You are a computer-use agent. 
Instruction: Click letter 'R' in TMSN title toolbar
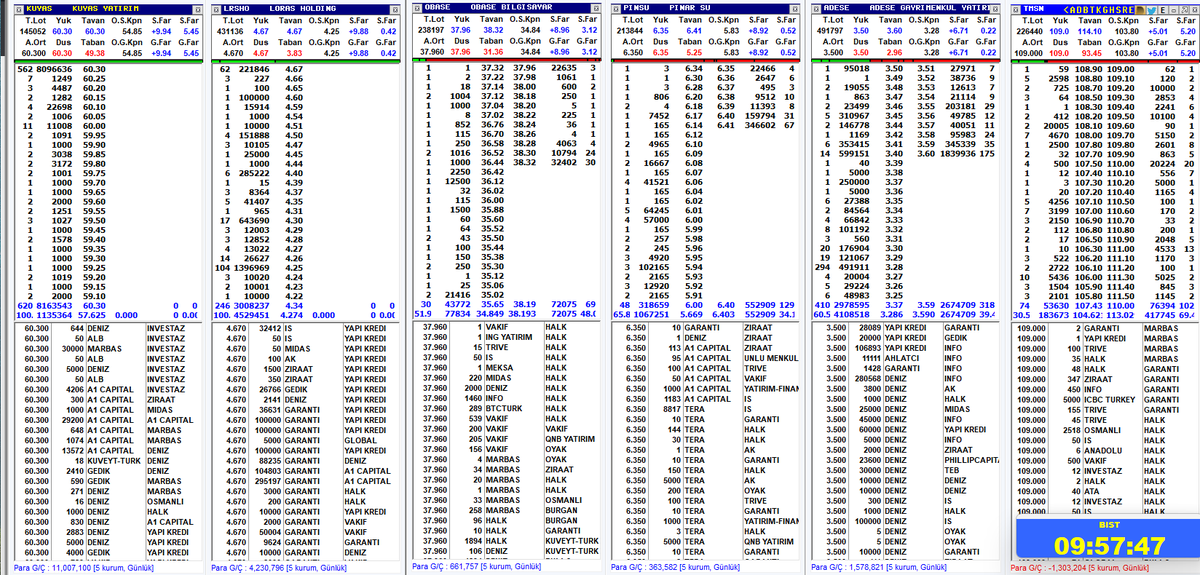tap(1126, 10)
